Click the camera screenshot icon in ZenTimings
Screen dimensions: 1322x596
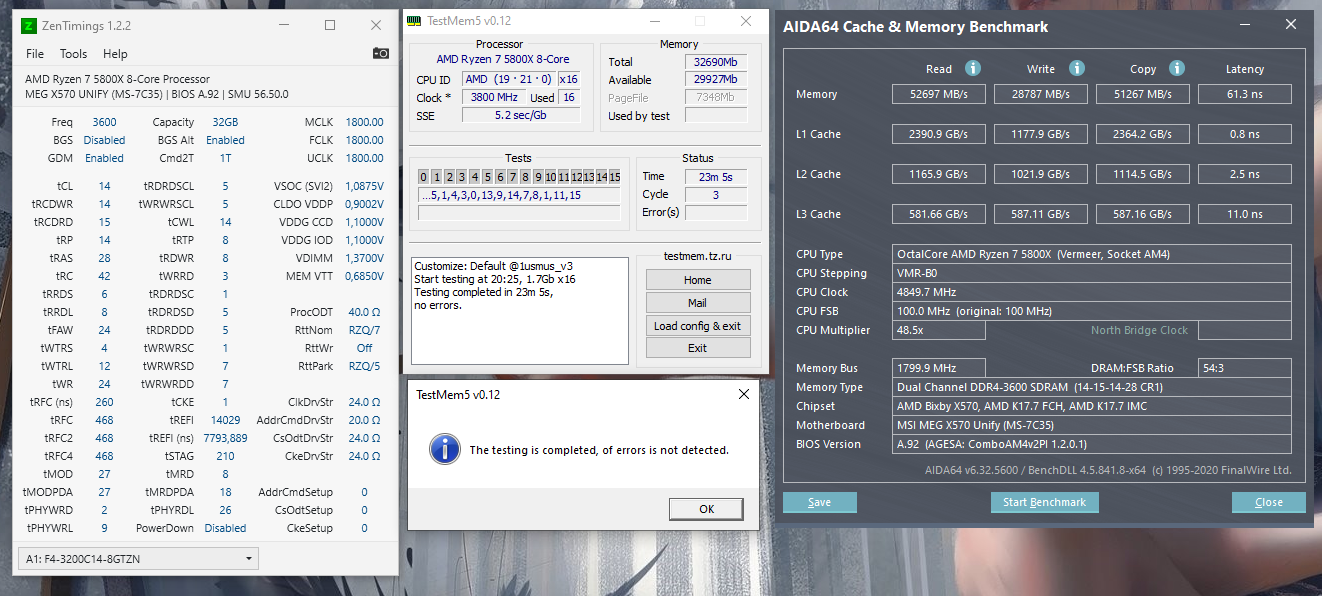click(x=381, y=53)
